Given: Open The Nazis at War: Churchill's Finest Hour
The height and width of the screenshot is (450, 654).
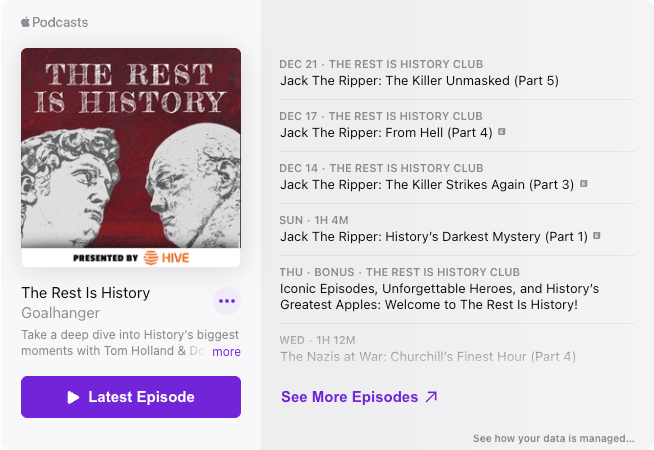Looking at the screenshot, I should (428, 356).
